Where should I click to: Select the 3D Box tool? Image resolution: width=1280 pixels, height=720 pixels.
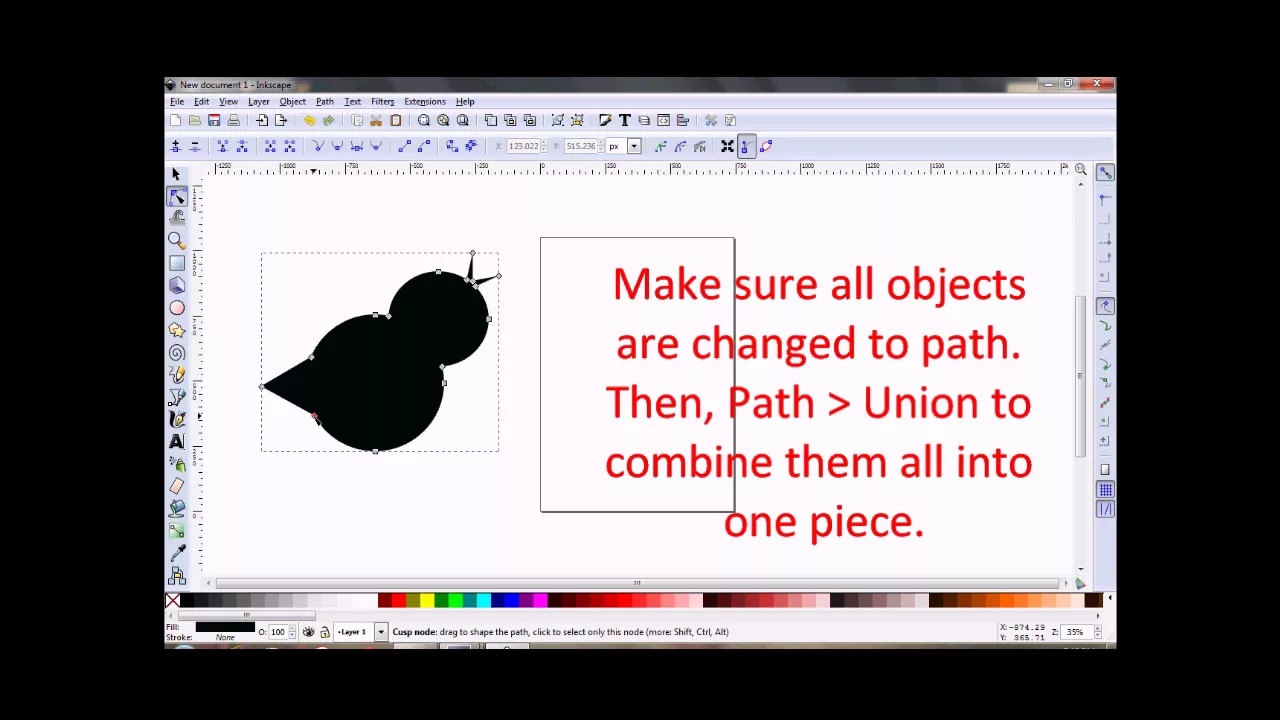pos(177,285)
